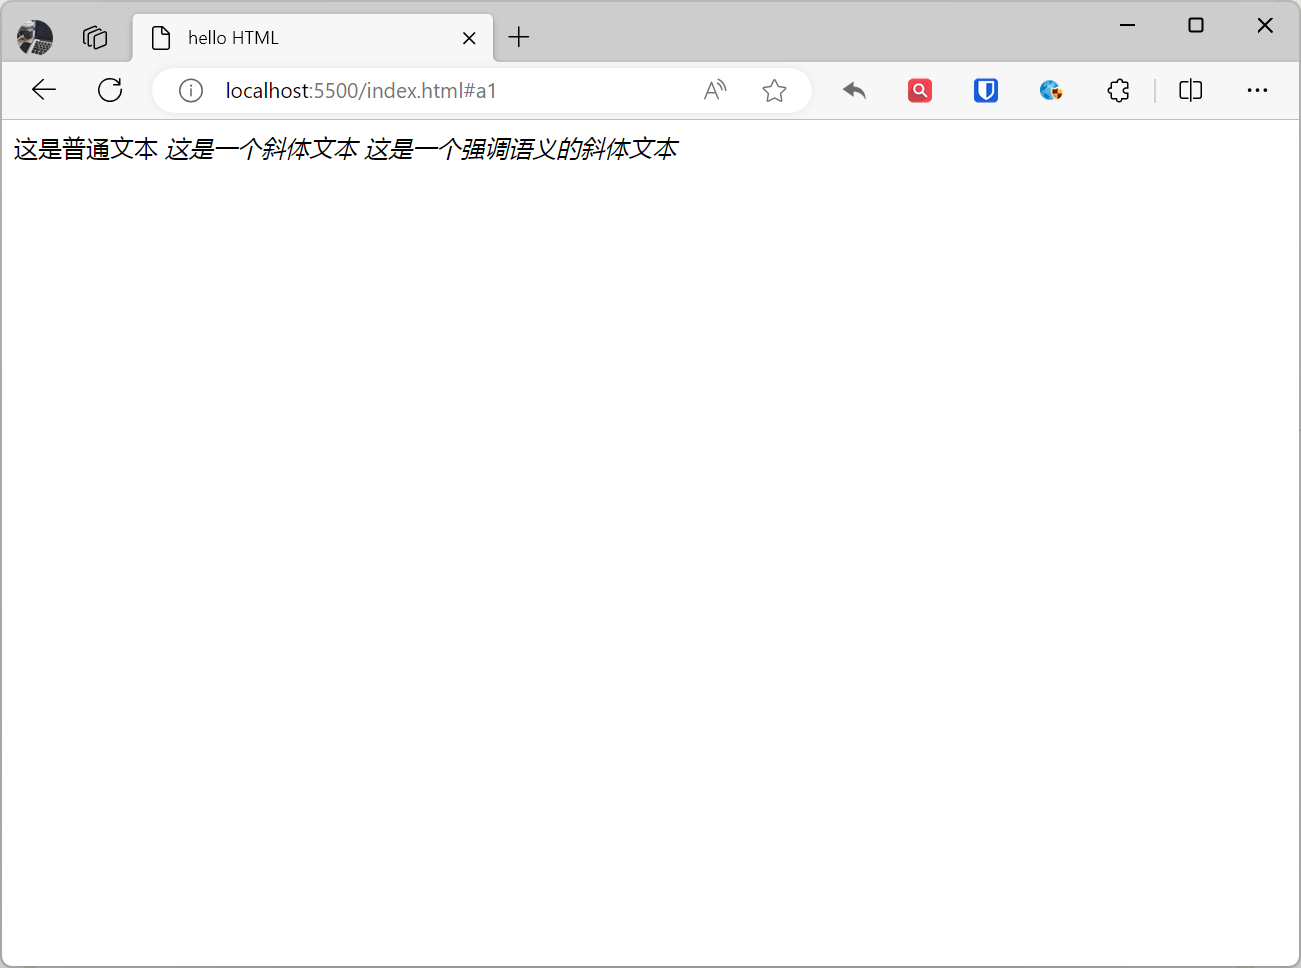This screenshot has height=968, width=1301.
Task: Open the Extensions puzzle piece icon
Action: [1118, 90]
